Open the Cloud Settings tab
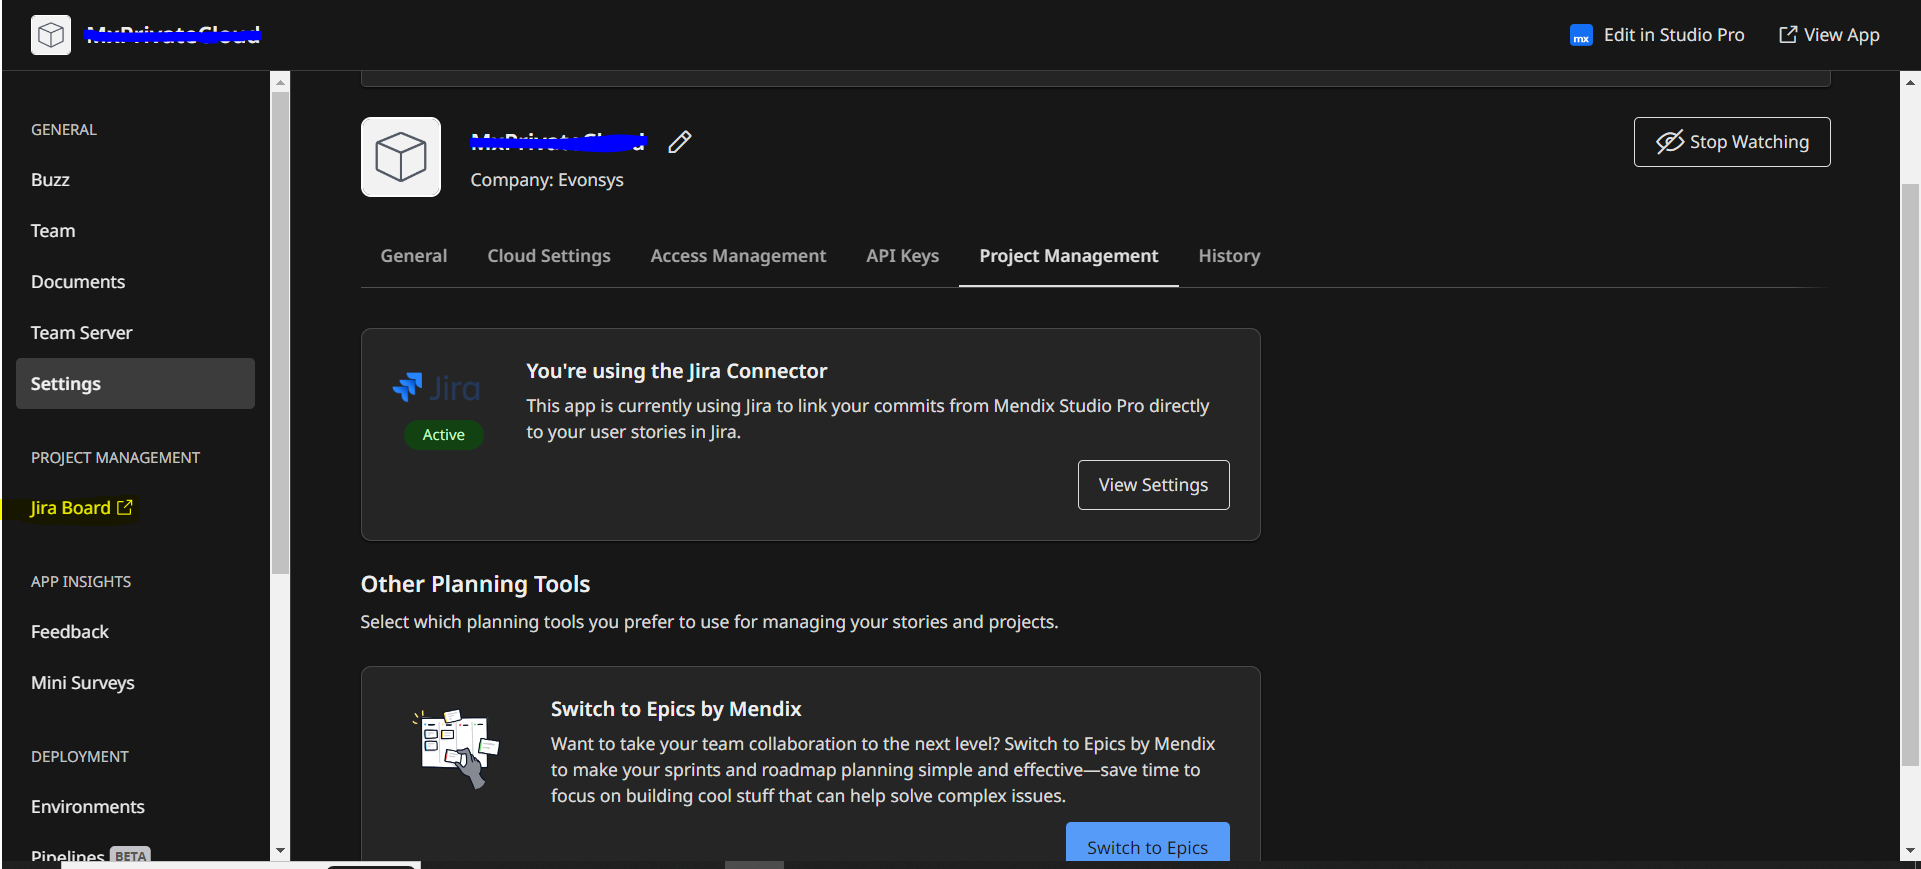The height and width of the screenshot is (869, 1921). [x=548, y=256]
